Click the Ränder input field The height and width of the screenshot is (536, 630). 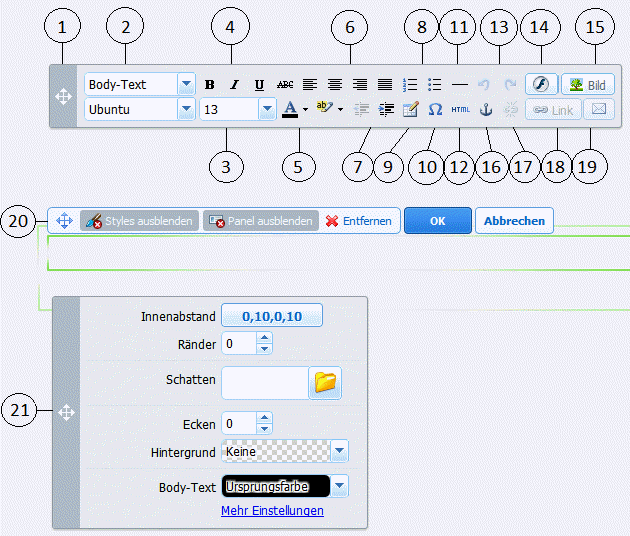click(x=239, y=344)
